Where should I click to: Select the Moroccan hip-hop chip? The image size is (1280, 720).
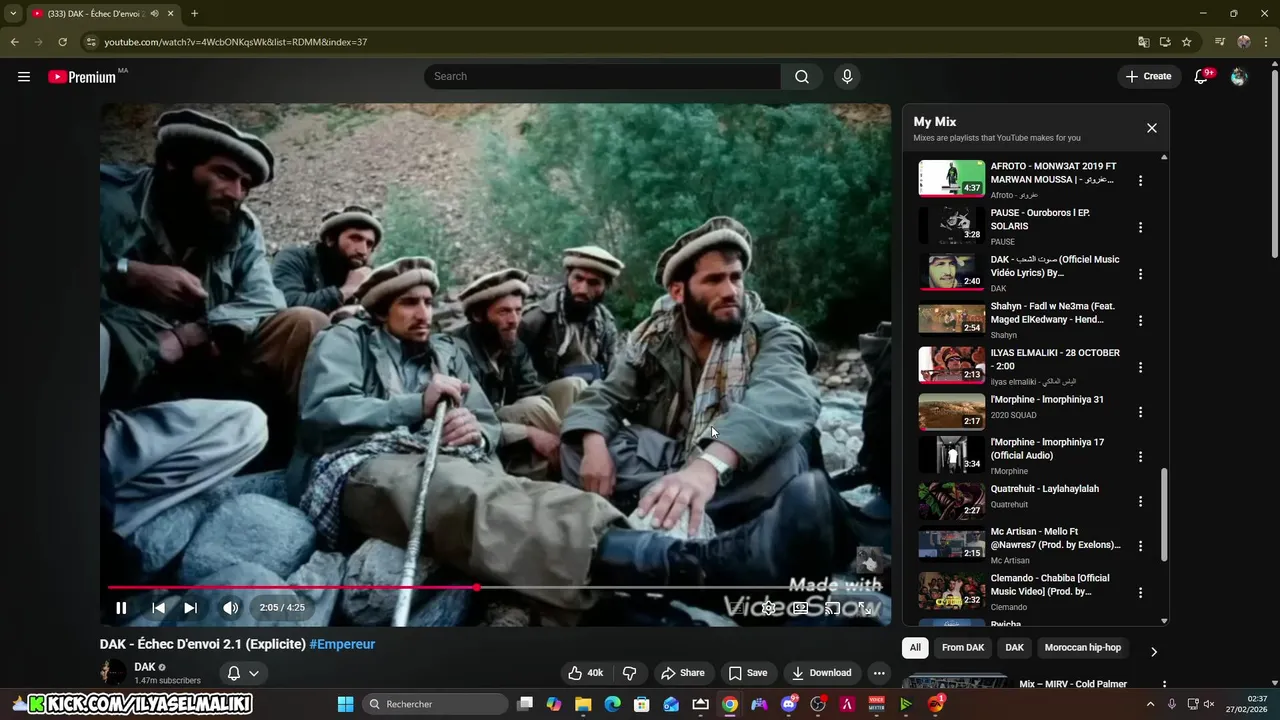tap(1083, 648)
